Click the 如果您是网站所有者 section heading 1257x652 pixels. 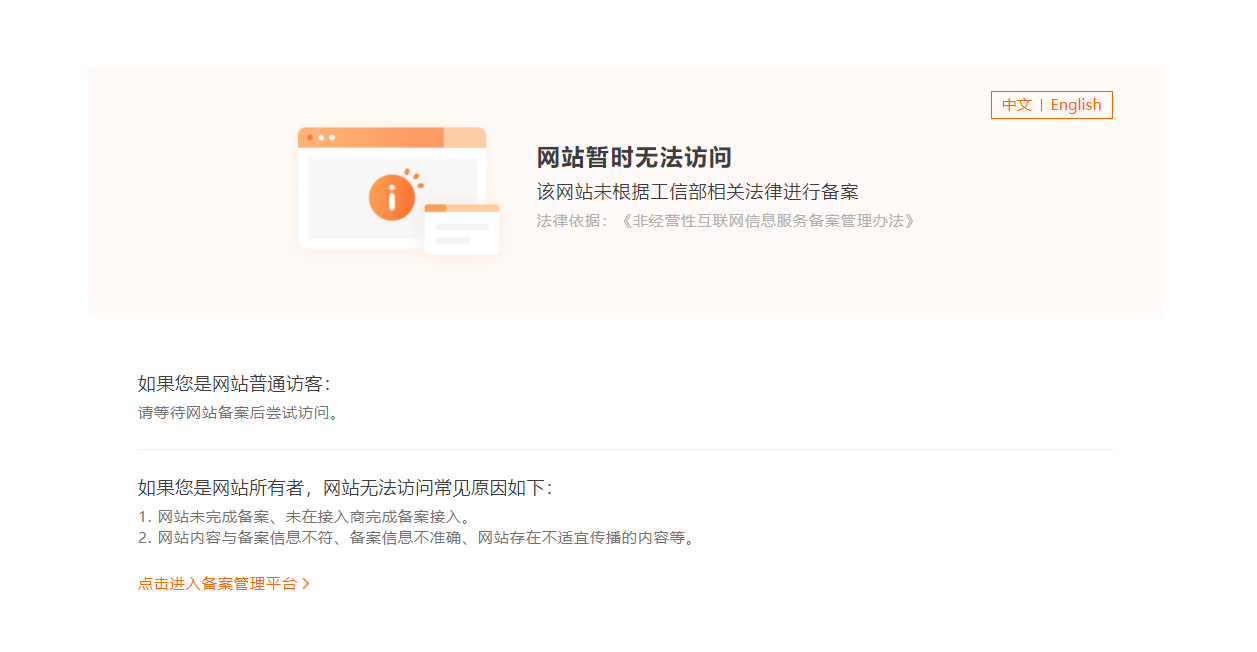coord(344,488)
